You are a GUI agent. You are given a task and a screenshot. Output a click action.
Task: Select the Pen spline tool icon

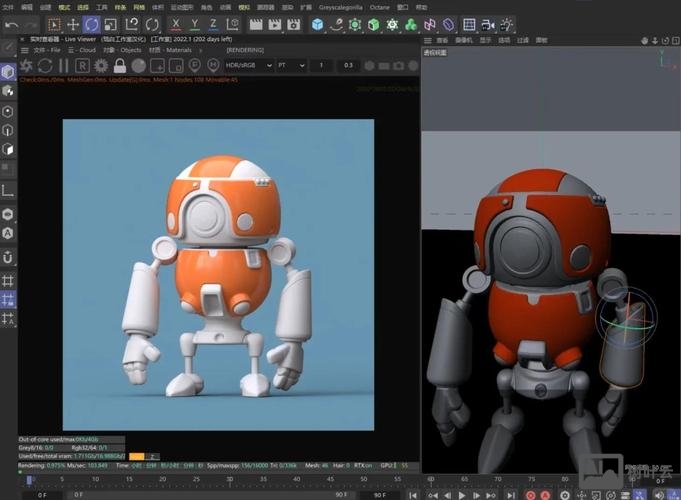(x=335, y=24)
